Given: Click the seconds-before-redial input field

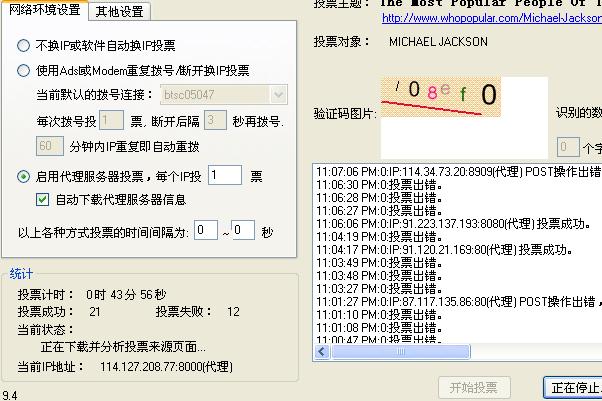Looking at the screenshot, I should coord(215,121).
